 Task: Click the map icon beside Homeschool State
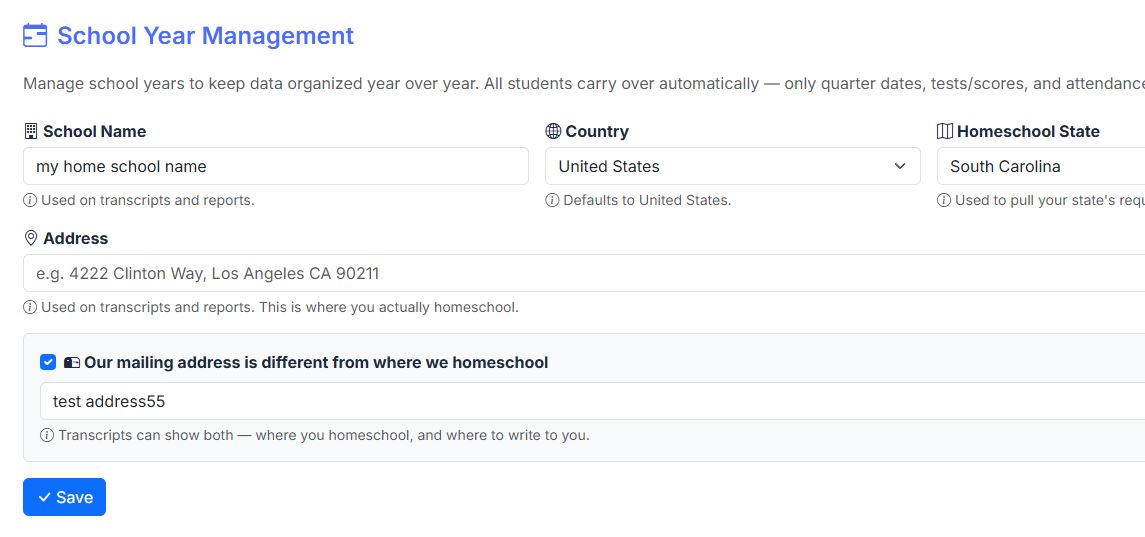pyautogui.click(x=945, y=132)
